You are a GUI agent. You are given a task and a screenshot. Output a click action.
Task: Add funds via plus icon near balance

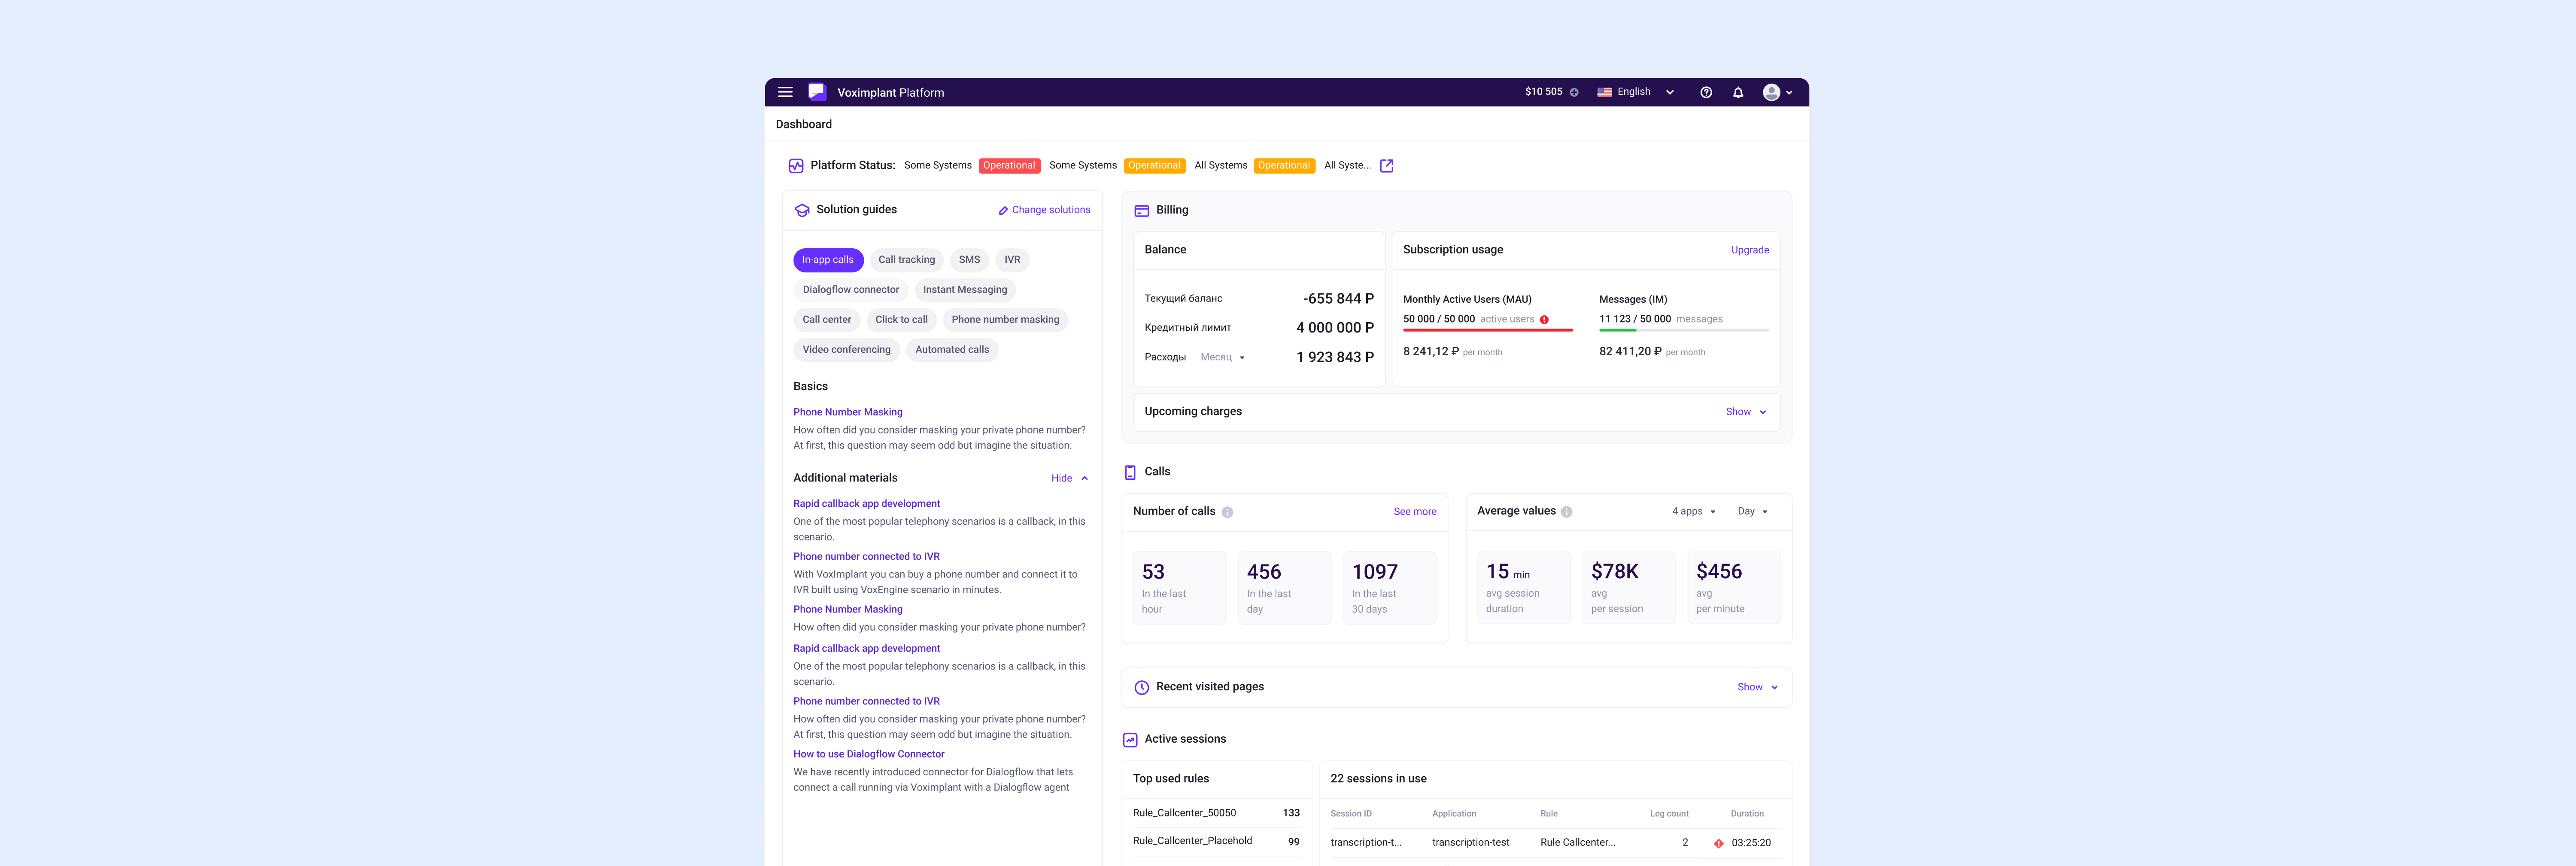click(1574, 92)
